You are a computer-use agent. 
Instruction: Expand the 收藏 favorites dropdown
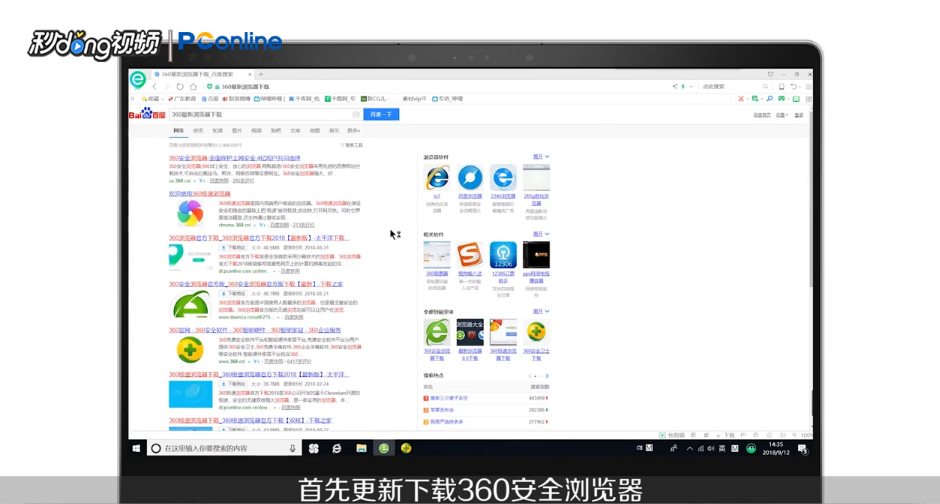[163, 99]
